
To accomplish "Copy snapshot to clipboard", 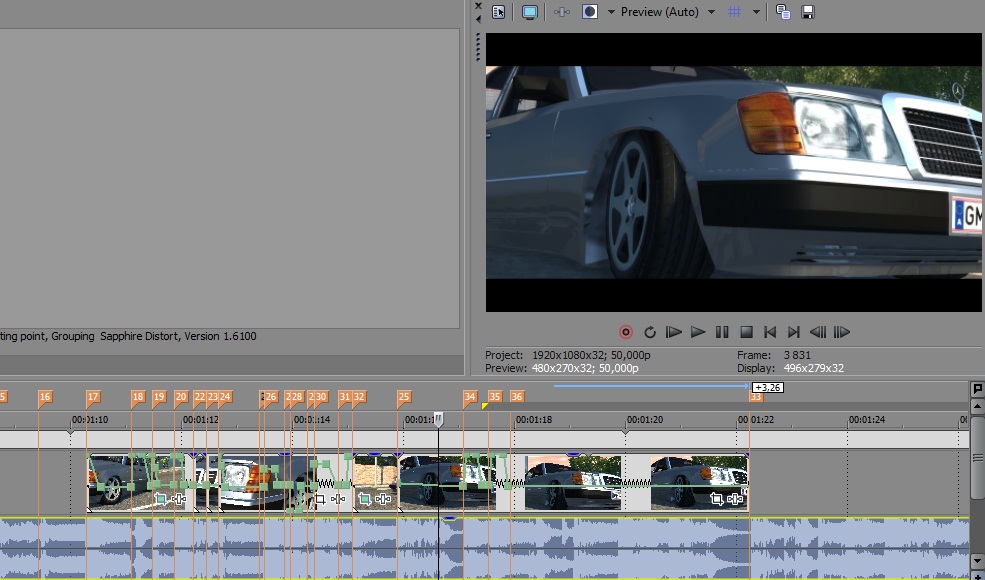I will coord(783,12).
